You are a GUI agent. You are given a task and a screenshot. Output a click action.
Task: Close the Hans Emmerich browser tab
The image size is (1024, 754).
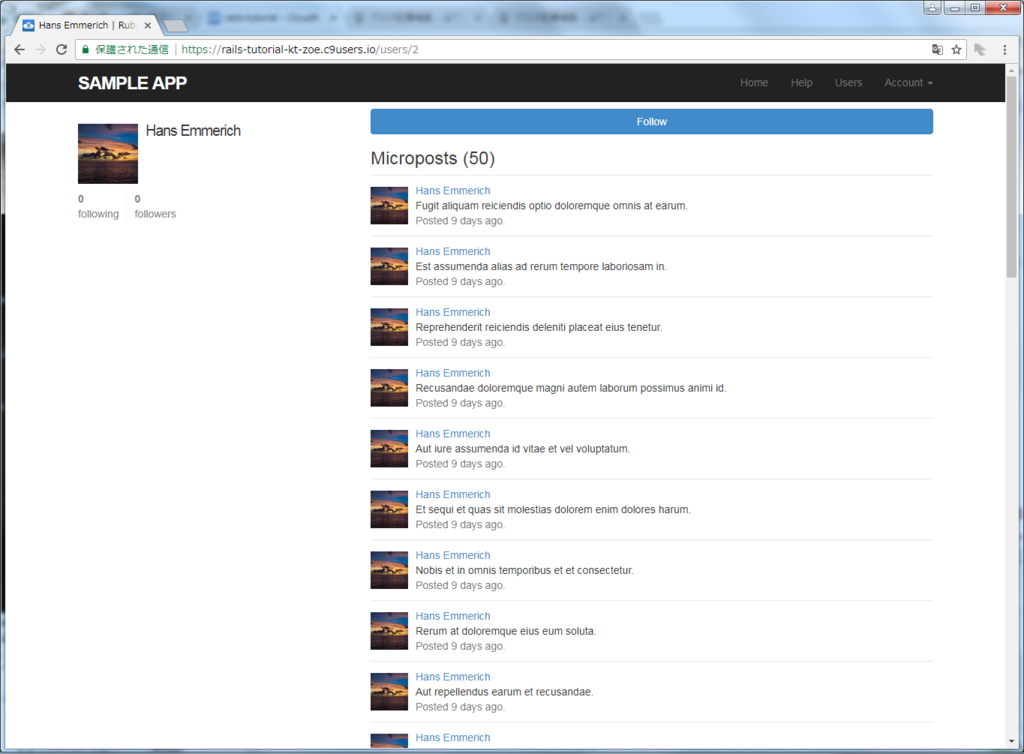[148, 25]
